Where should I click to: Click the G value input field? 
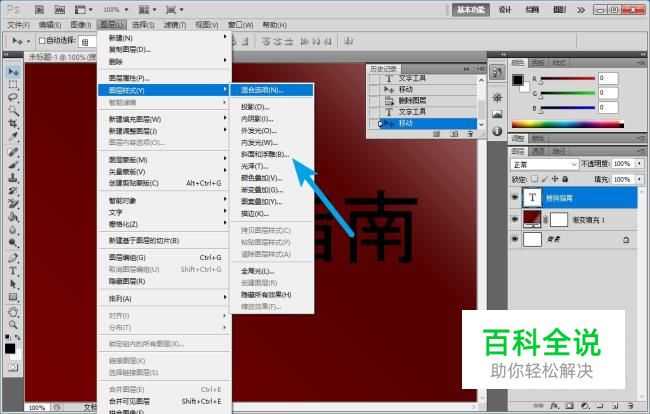[608, 93]
